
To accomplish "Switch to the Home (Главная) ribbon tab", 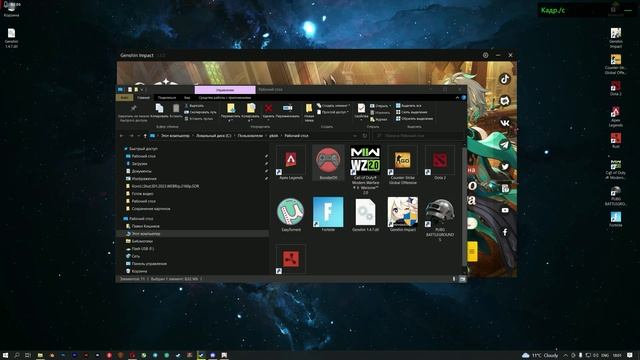I will (x=143, y=98).
